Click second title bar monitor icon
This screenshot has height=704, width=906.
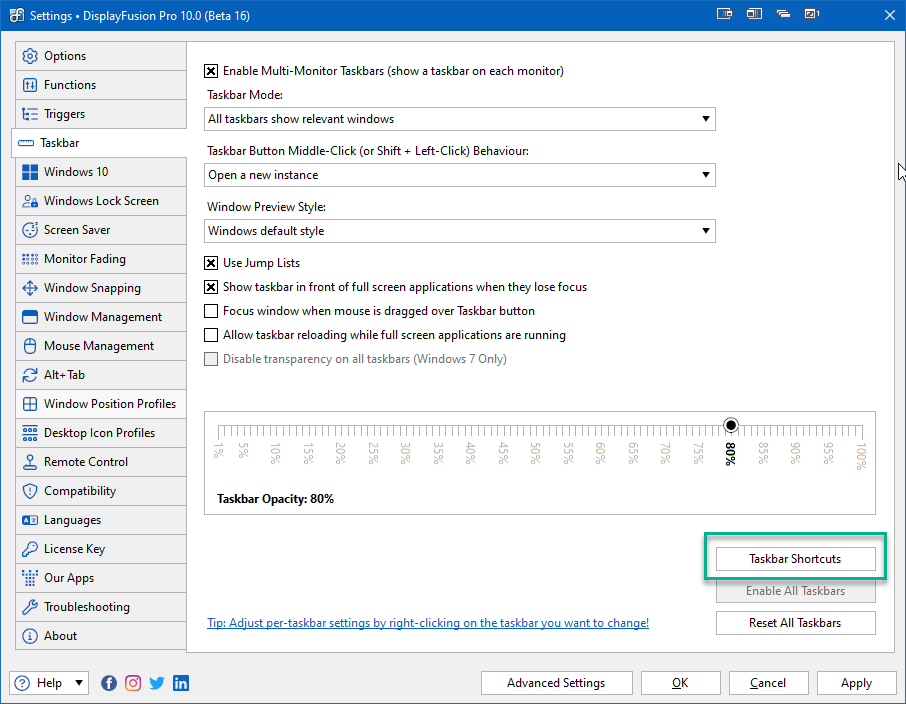(x=754, y=14)
